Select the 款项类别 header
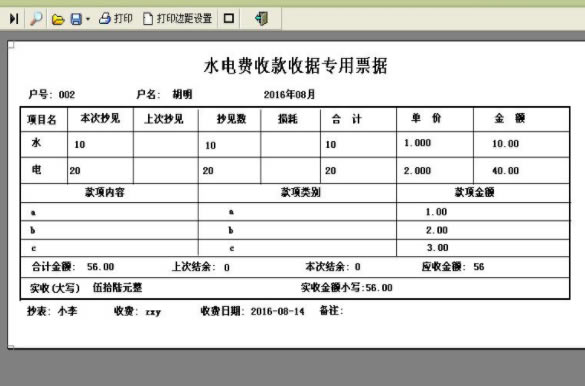The image size is (585, 386). point(300,192)
